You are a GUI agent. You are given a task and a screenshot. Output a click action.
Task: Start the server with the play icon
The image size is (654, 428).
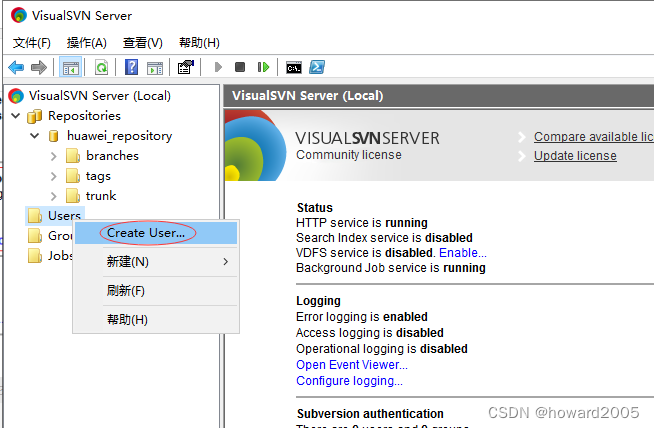pos(218,67)
